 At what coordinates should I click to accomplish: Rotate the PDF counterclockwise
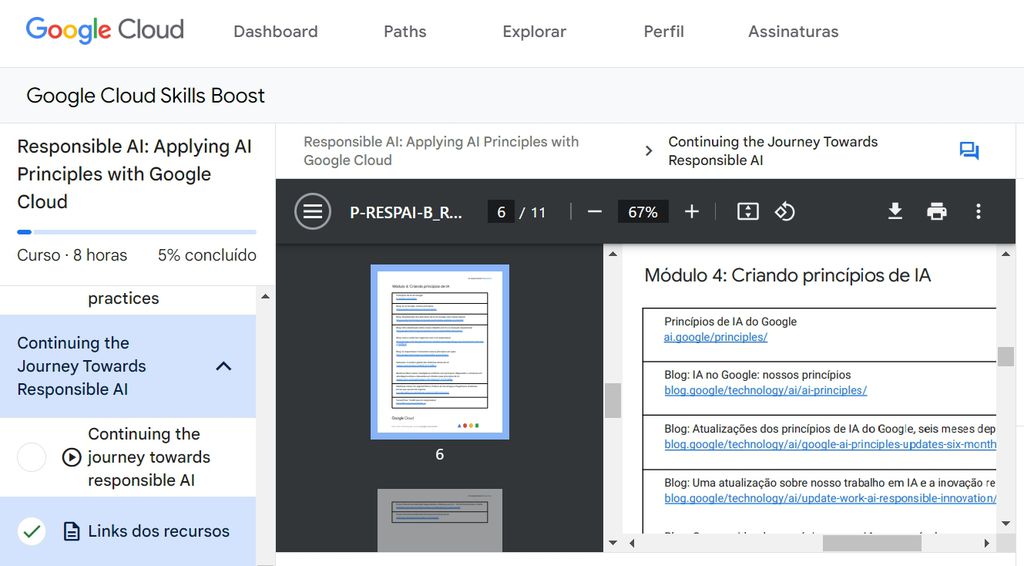click(784, 212)
